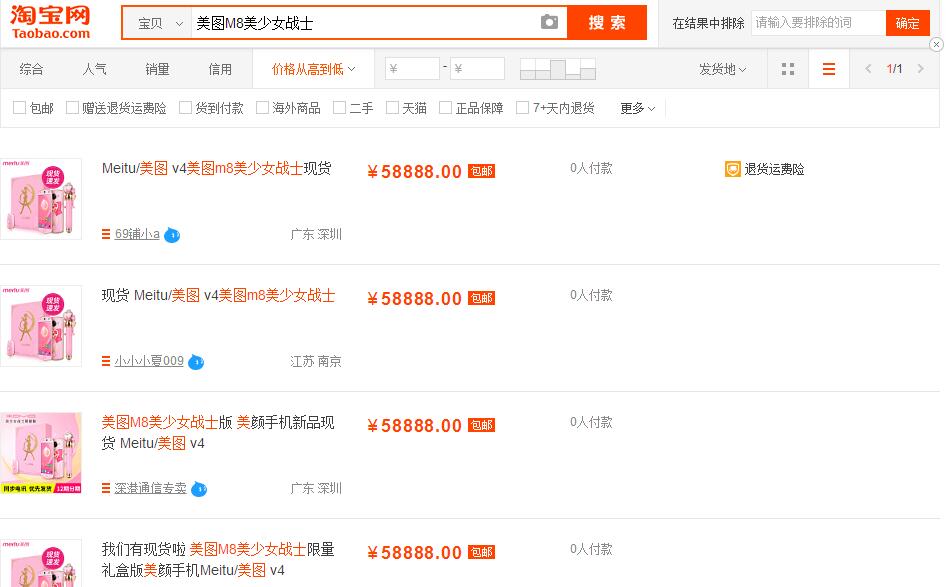Sort results by 销量
Image resolution: width=946 pixels, height=587 pixels.
157,69
